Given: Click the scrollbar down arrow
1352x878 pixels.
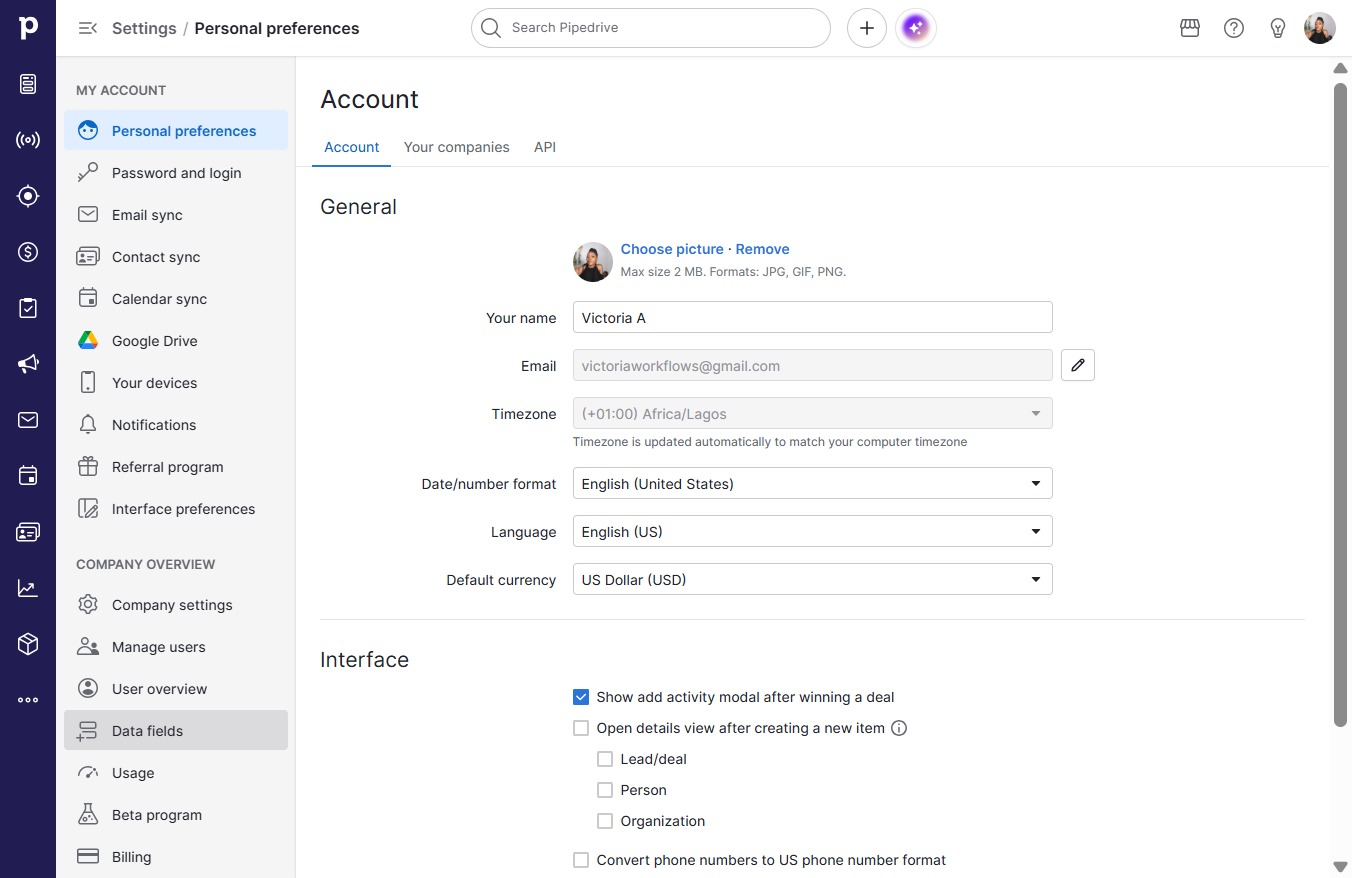Looking at the screenshot, I should point(1341,866).
